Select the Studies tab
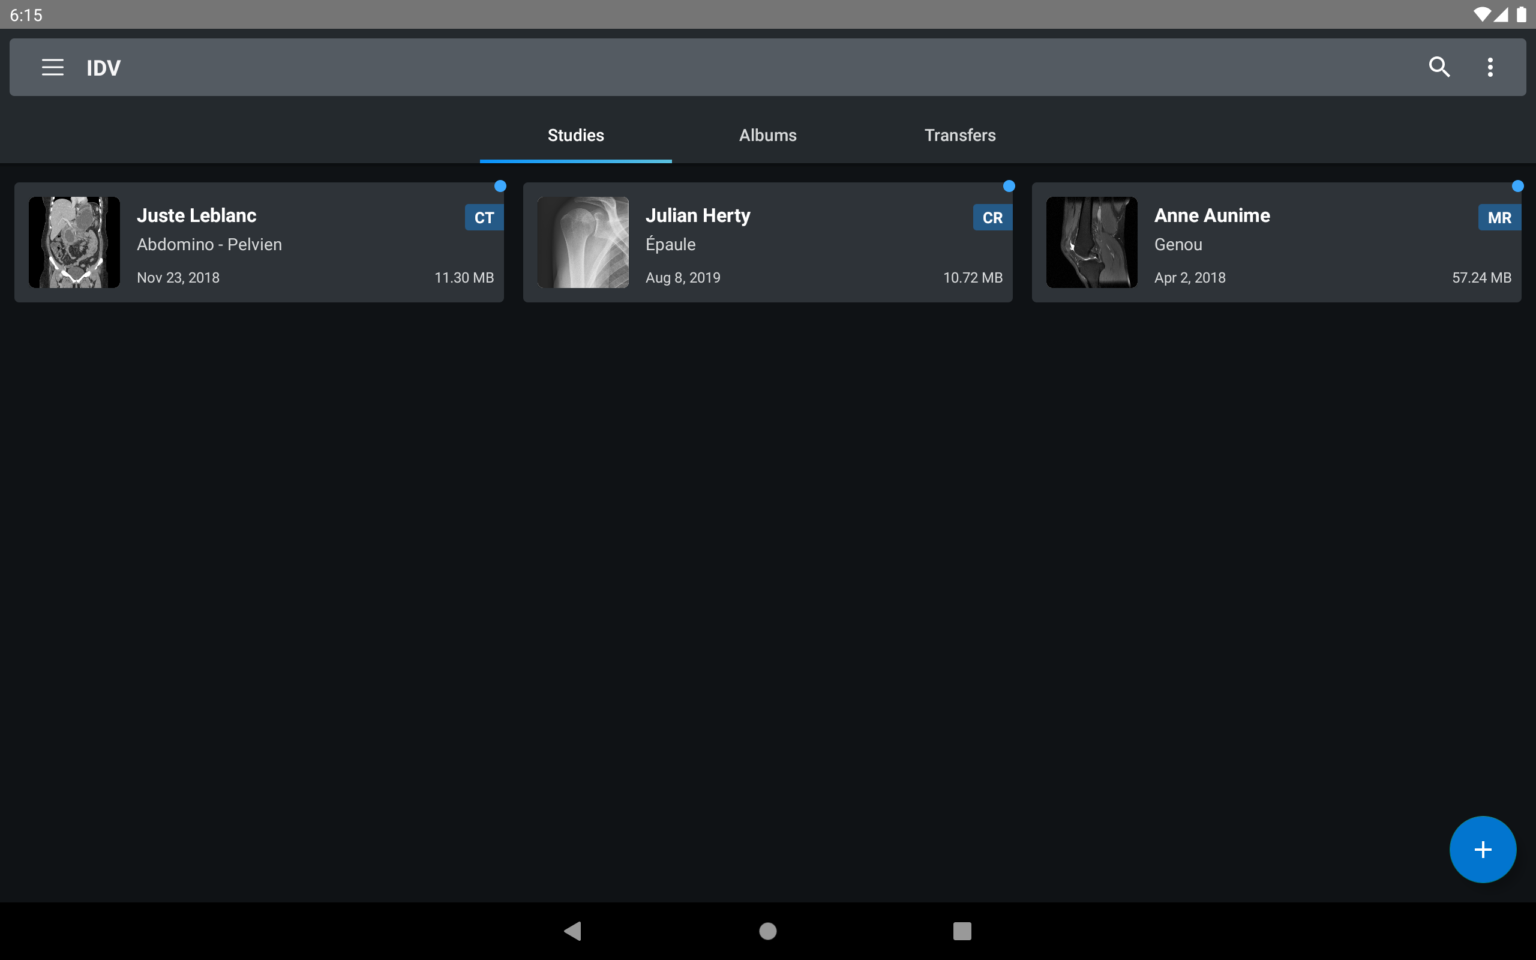The width and height of the screenshot is (1536, 960). point(575,135)
